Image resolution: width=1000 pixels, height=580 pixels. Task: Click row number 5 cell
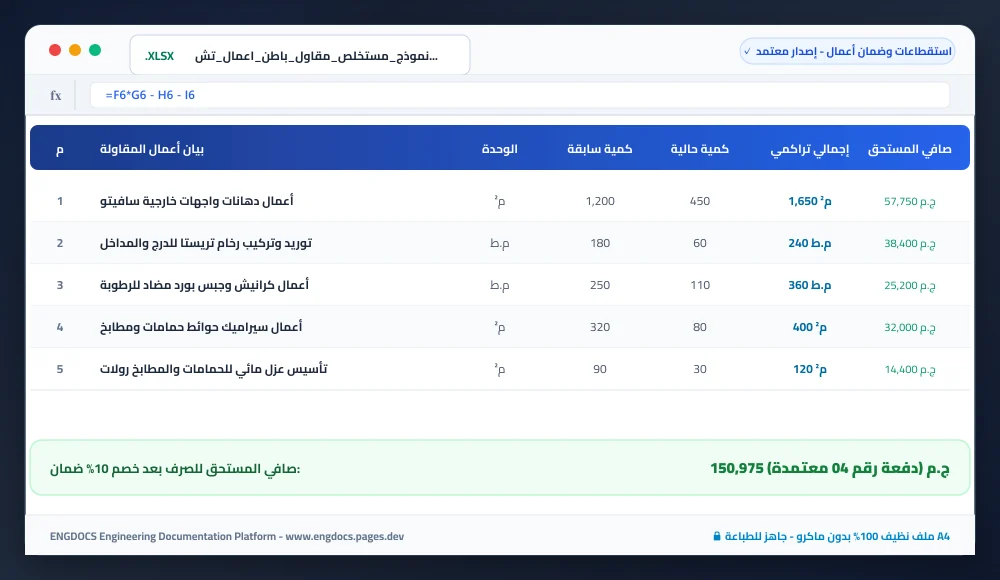pyautogui.click(x=60, y=369)
